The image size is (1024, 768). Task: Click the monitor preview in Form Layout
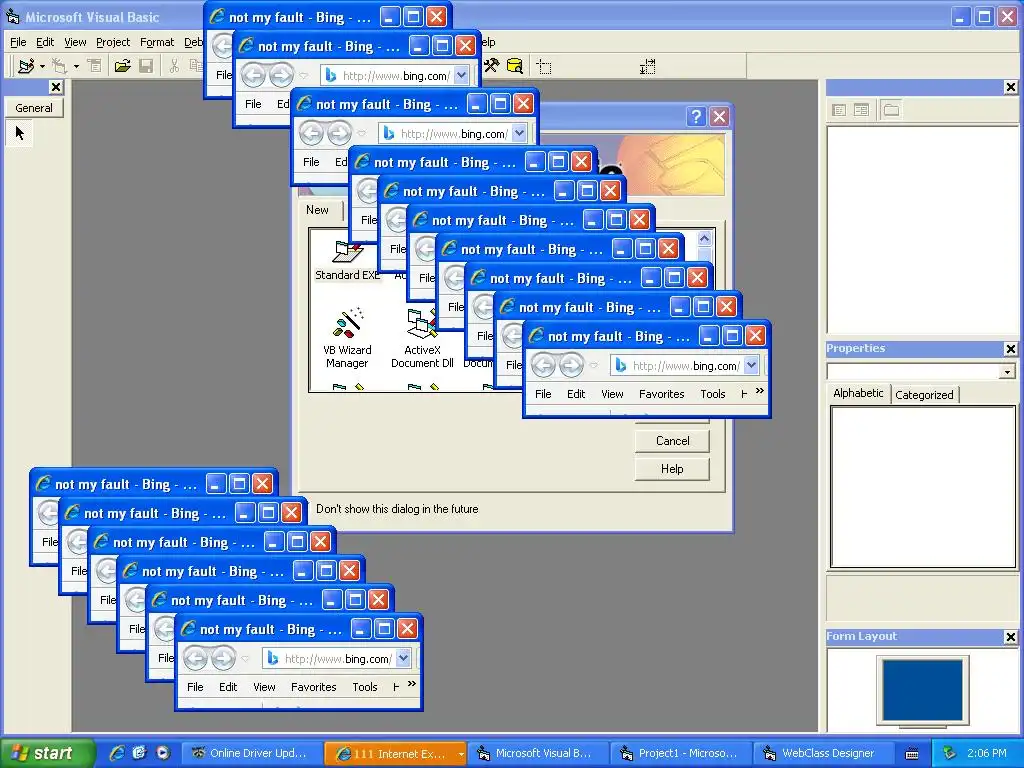[922, 690]
